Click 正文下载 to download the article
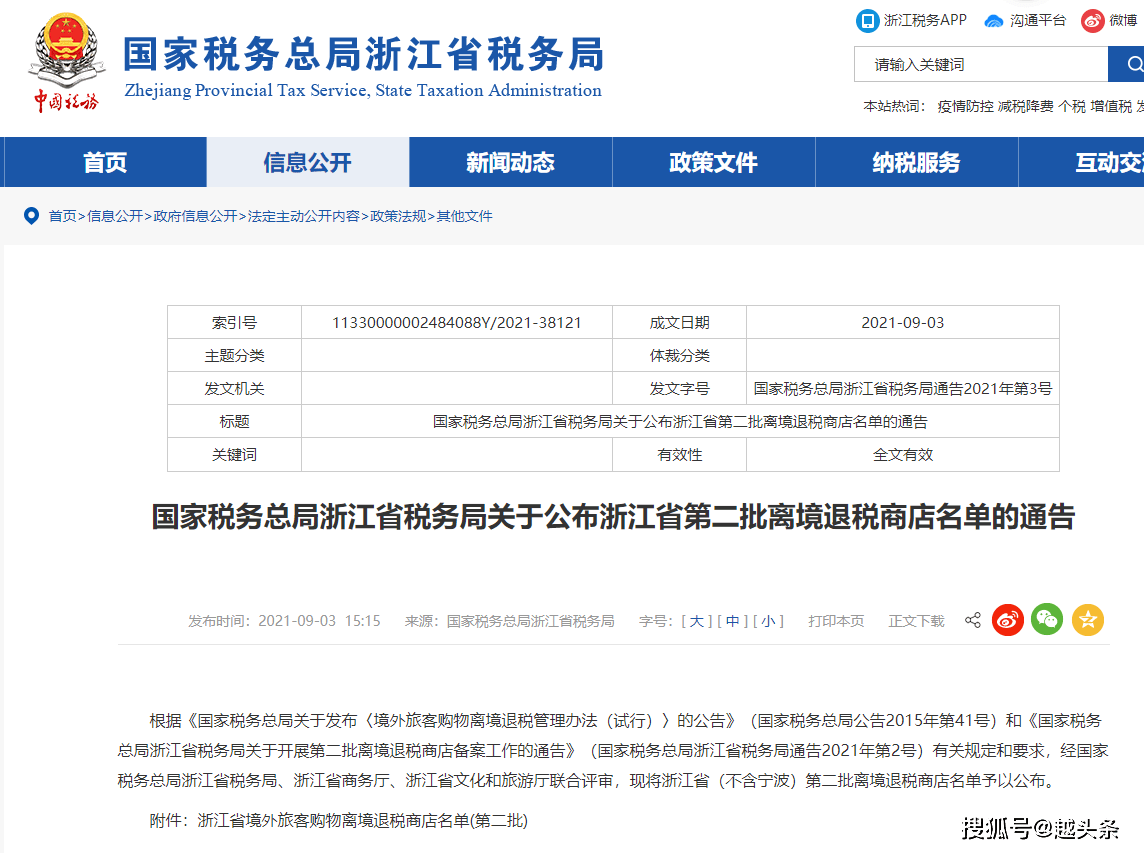 [x=915, y=620]
